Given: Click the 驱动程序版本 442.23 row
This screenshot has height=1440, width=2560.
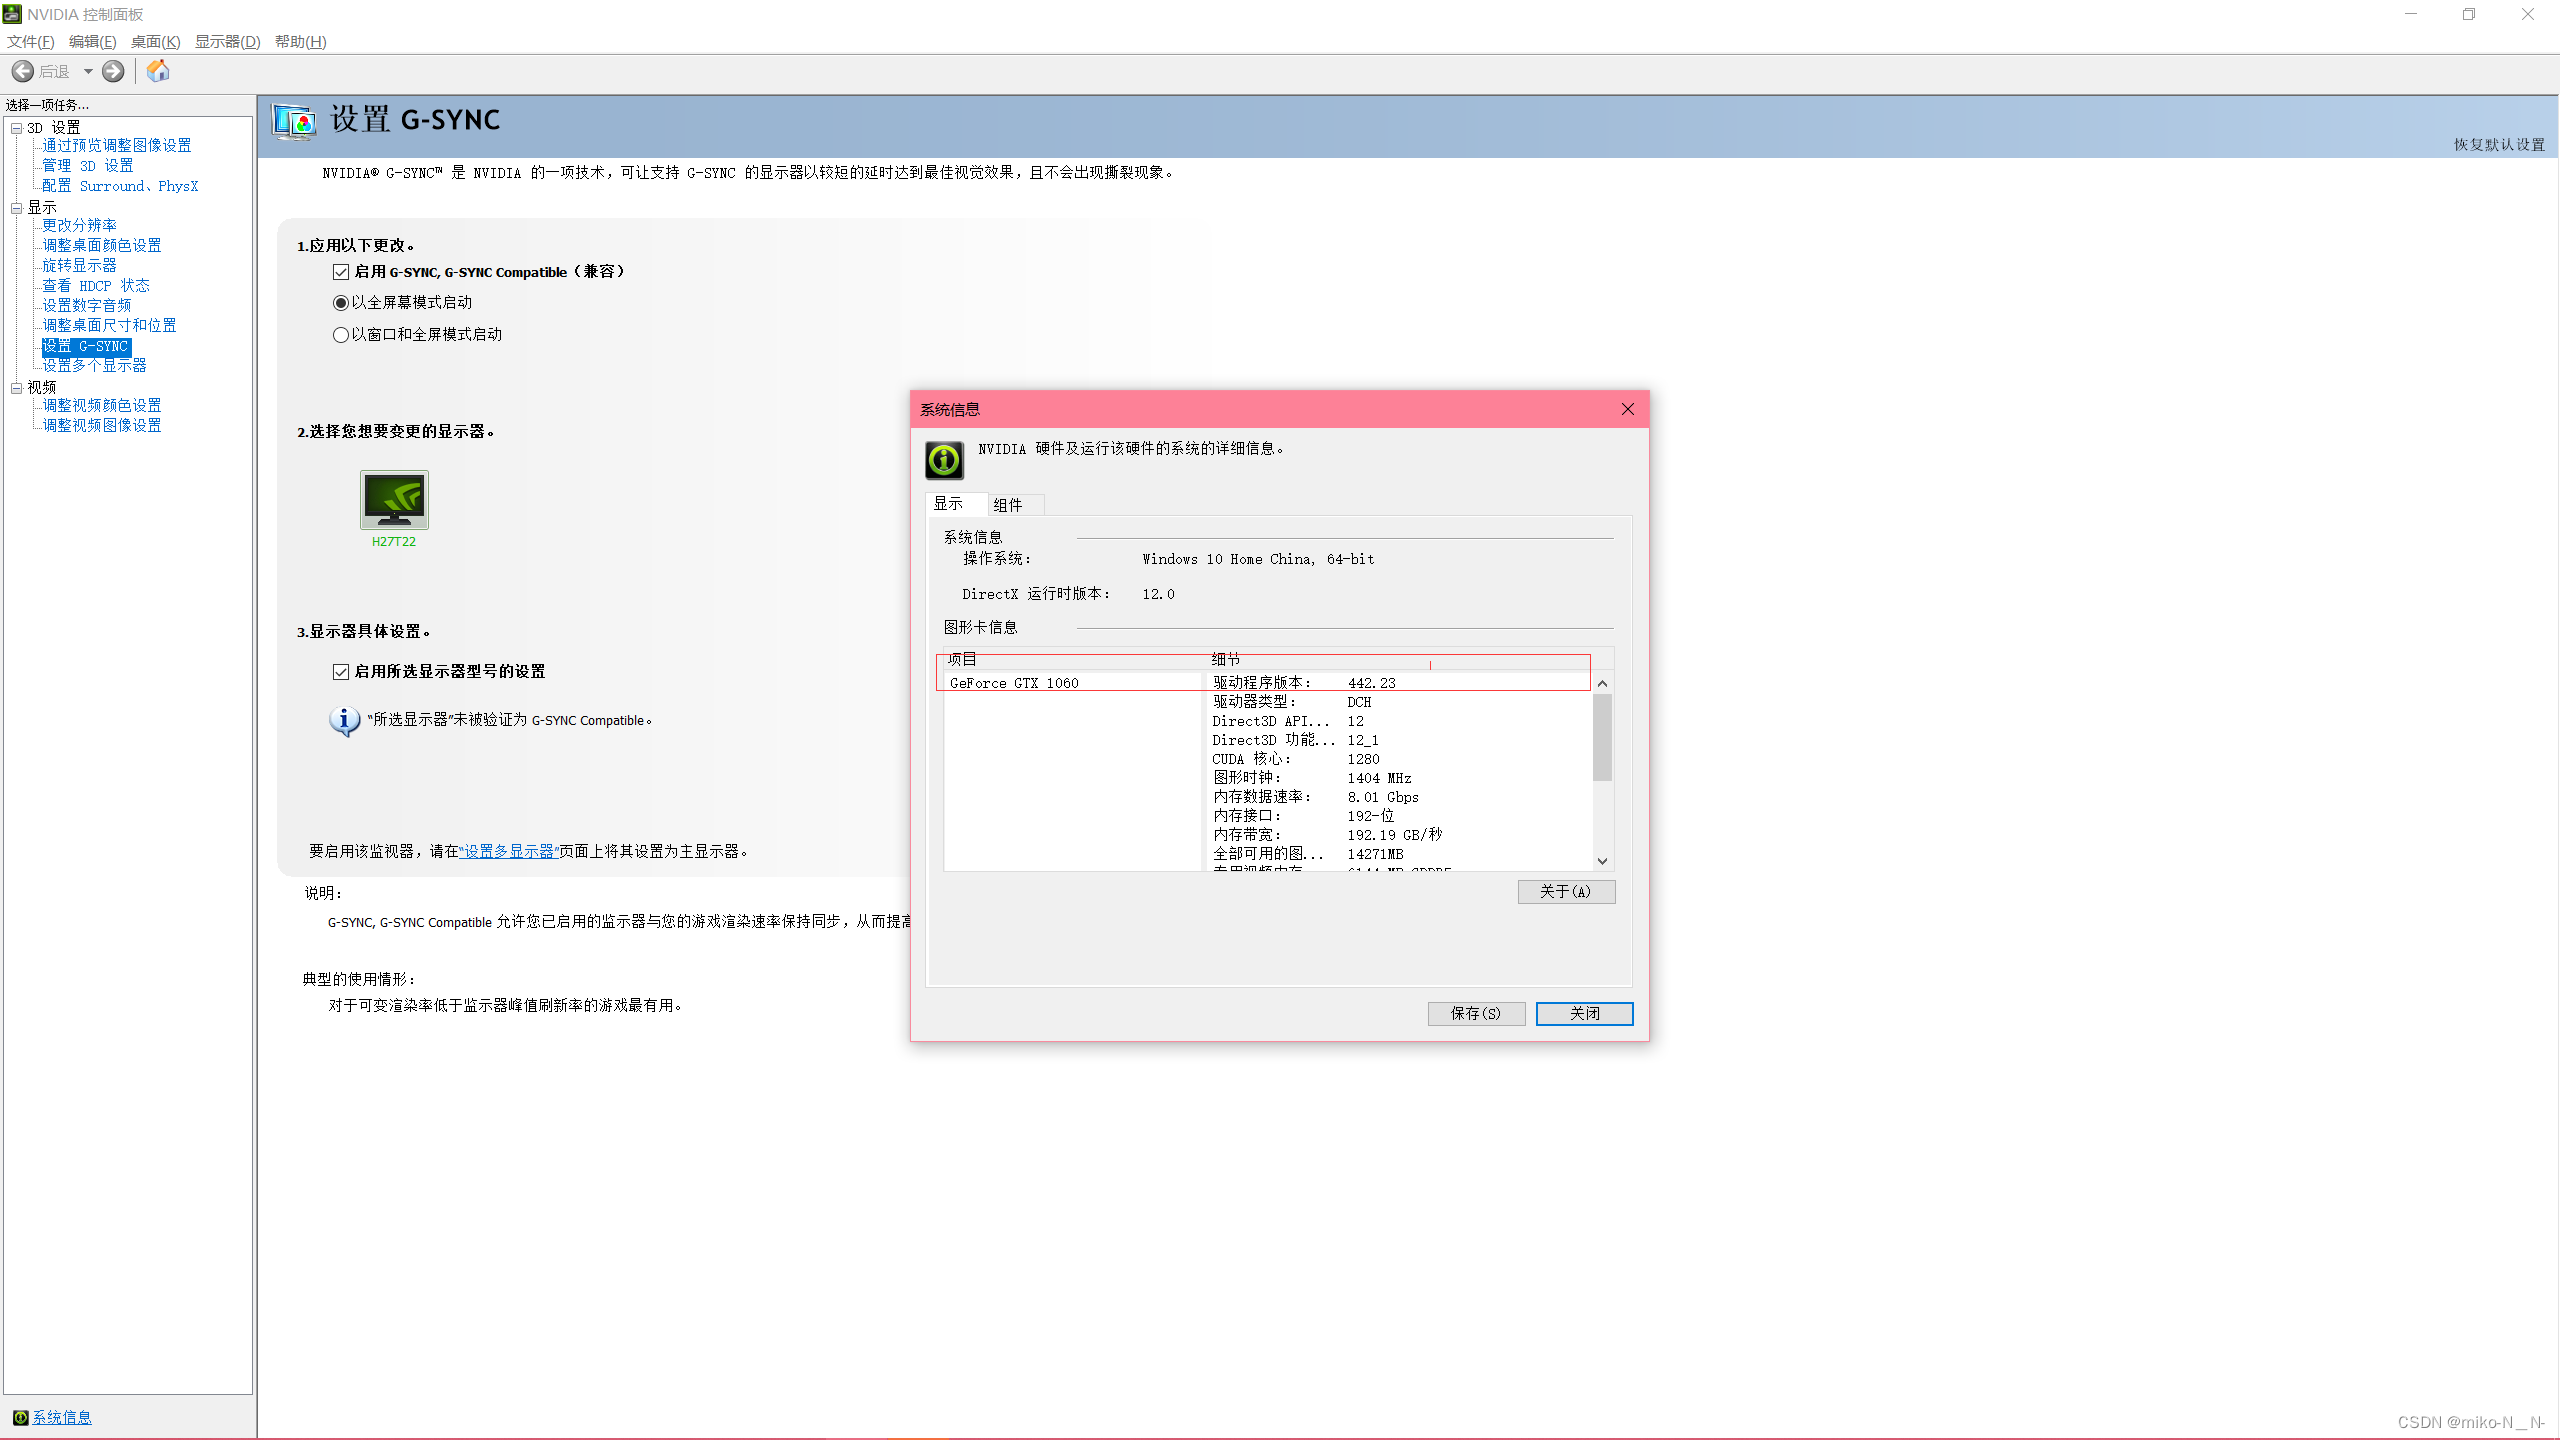Looking at the screenshot, I should 1398,683.
